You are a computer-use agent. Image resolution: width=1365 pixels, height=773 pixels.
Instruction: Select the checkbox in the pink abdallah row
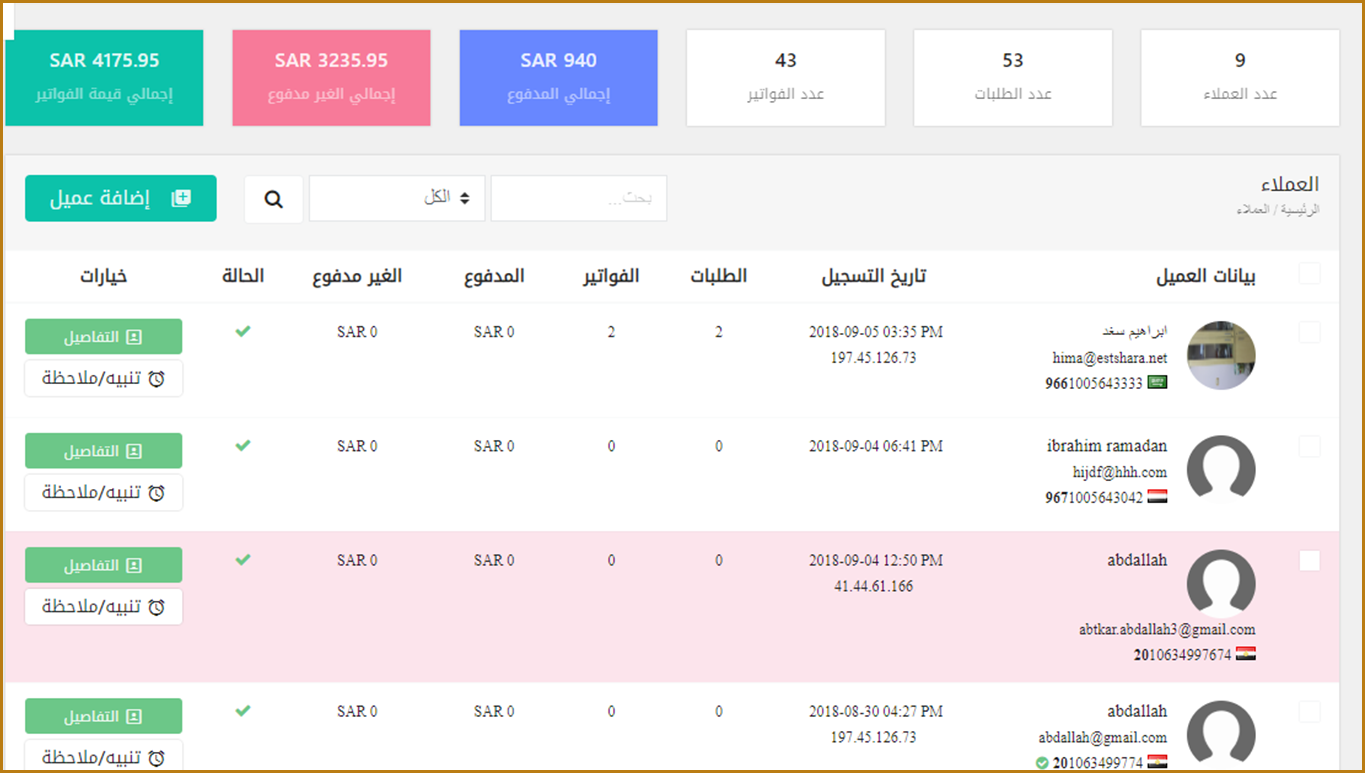pos(1309,561)
